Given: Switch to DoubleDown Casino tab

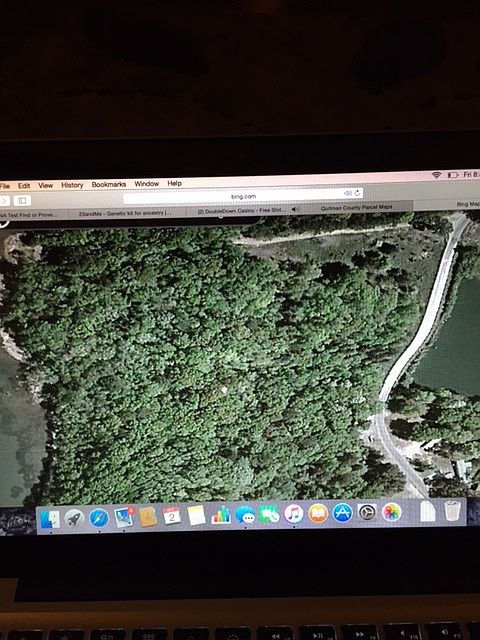Looking at the screenshot, I should coord(243,210).
